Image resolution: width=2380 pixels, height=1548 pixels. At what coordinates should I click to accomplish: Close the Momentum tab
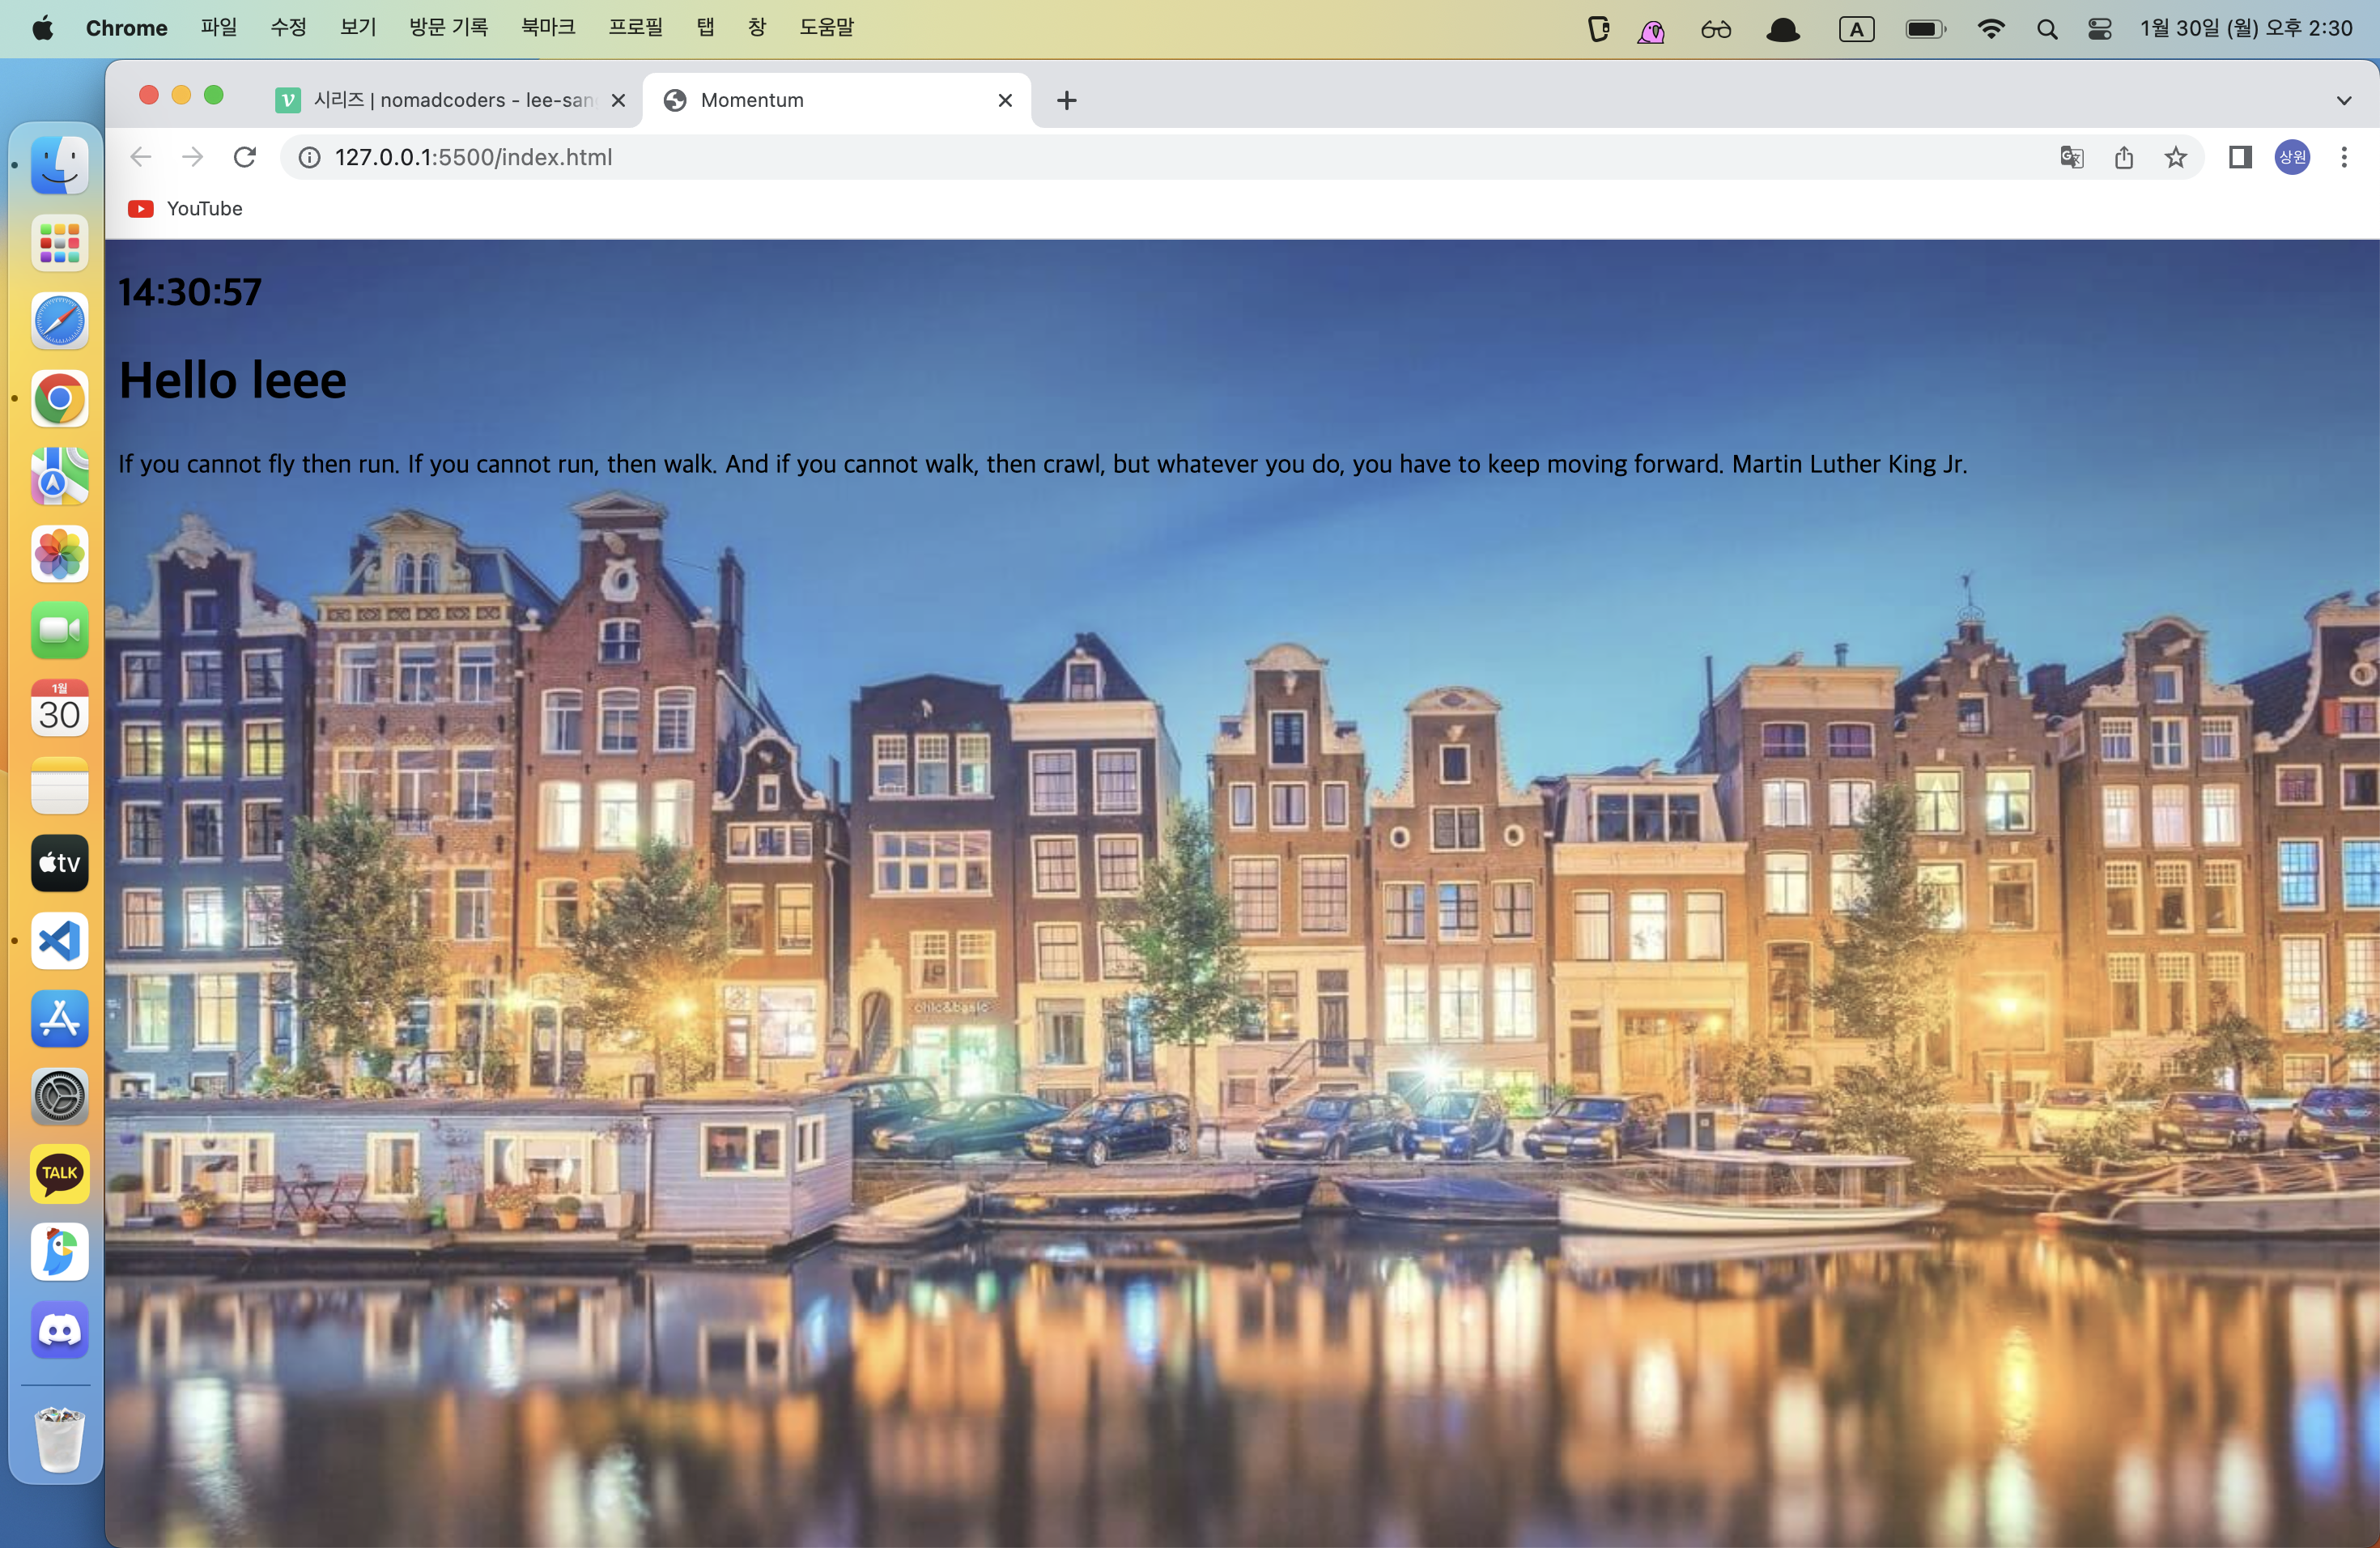click(1005, 100)
